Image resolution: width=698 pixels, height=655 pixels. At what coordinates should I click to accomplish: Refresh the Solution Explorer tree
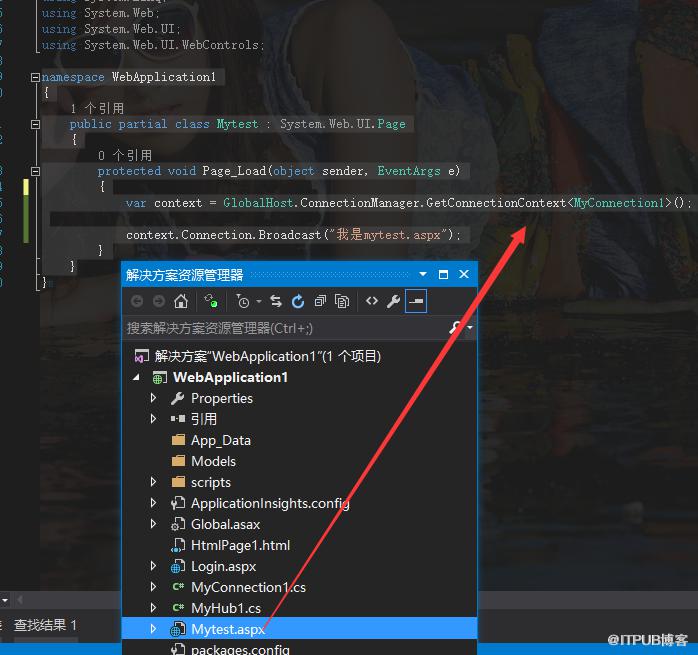click(298, 301)
